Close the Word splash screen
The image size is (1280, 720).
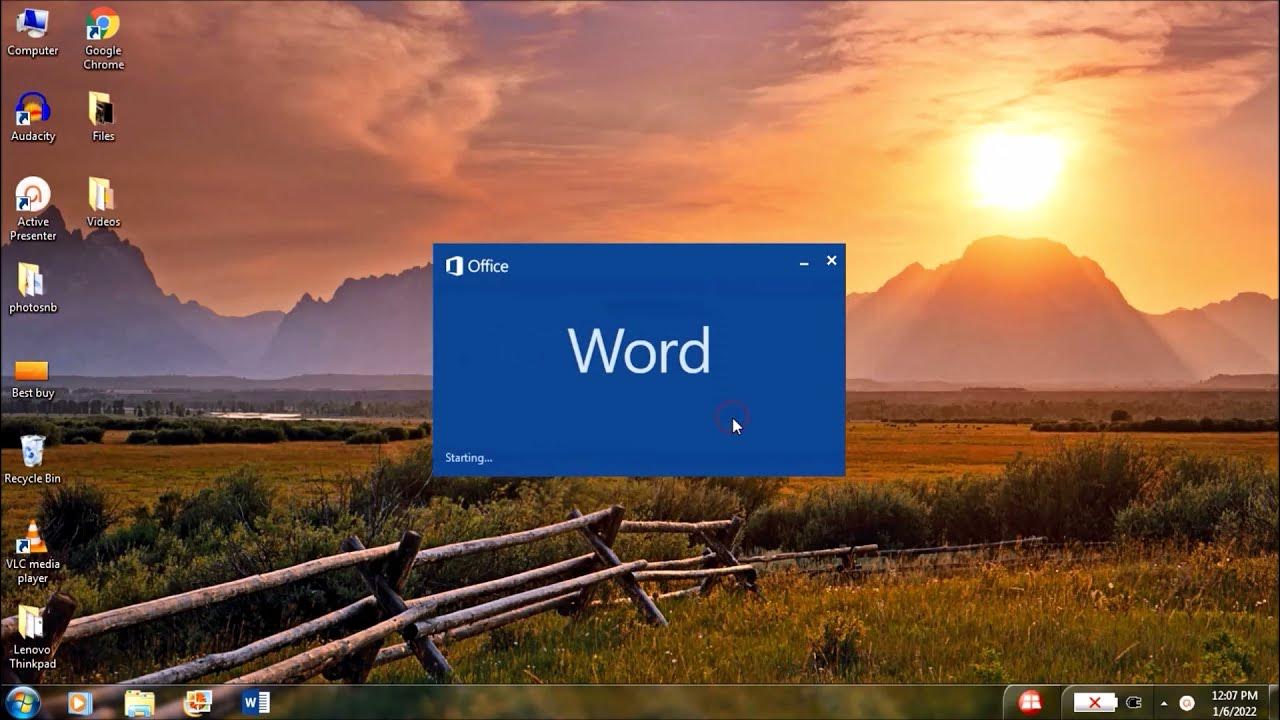[831, 261]
